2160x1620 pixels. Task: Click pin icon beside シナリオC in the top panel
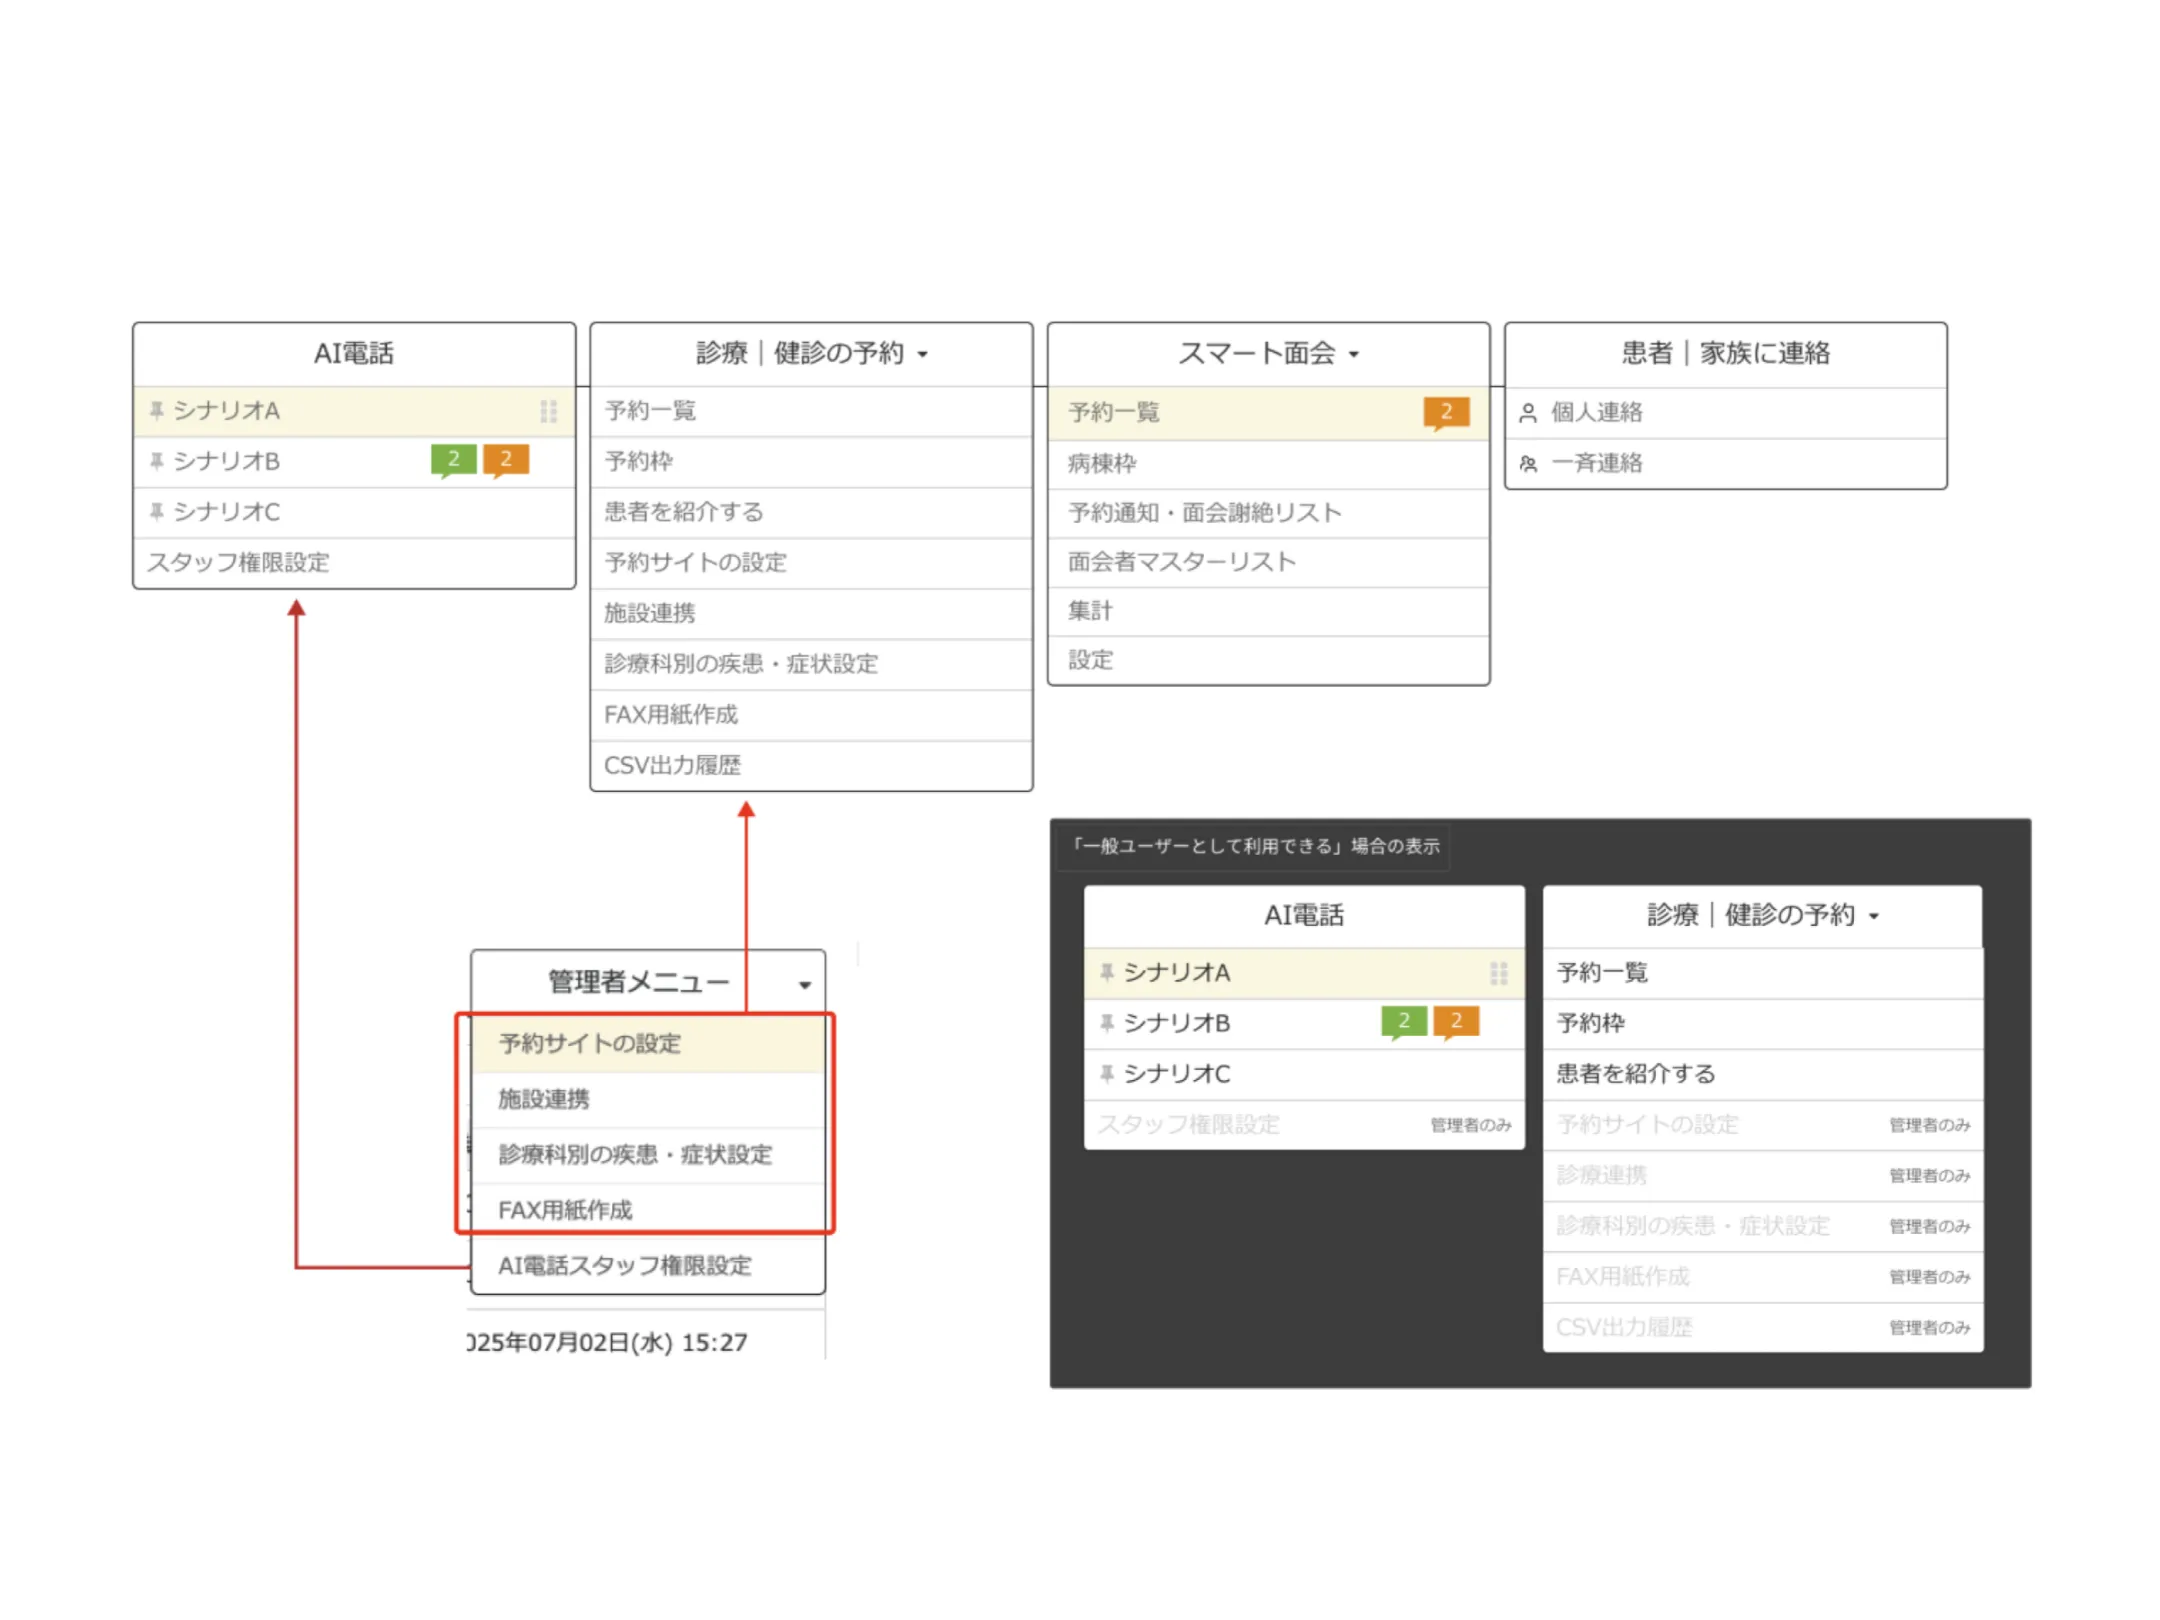point(156,512)
